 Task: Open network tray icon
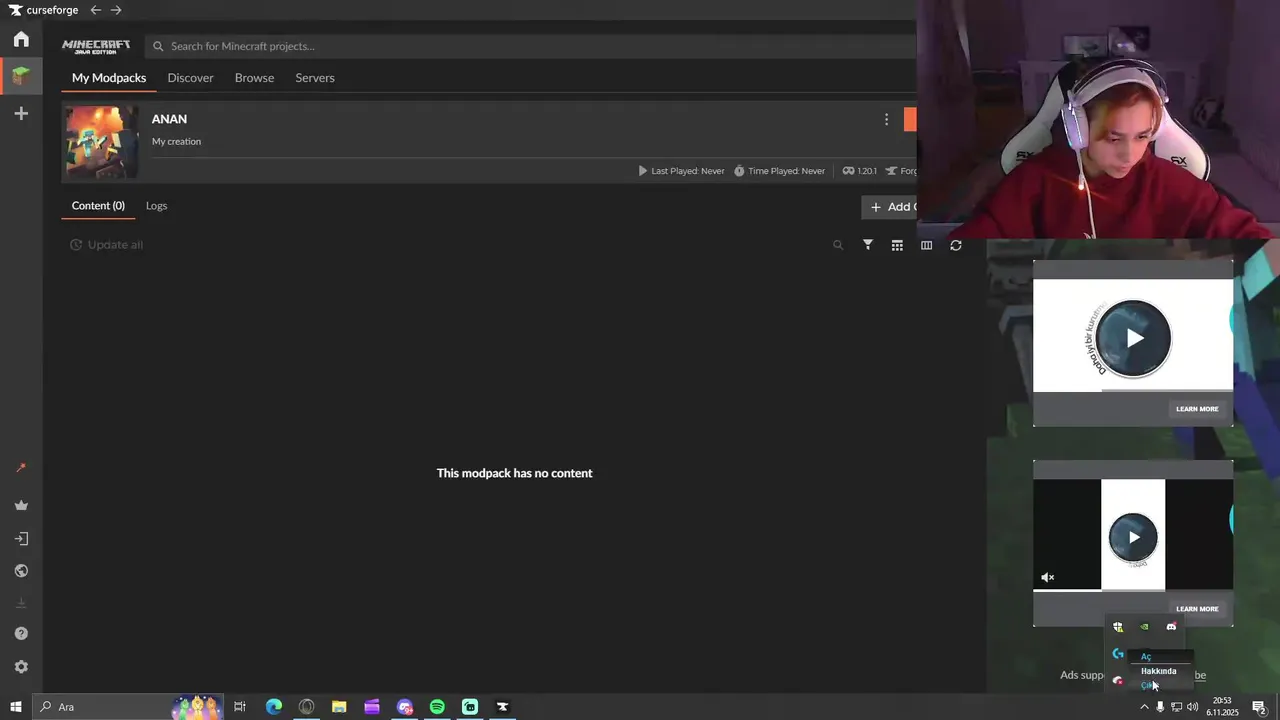point(1176,707)
